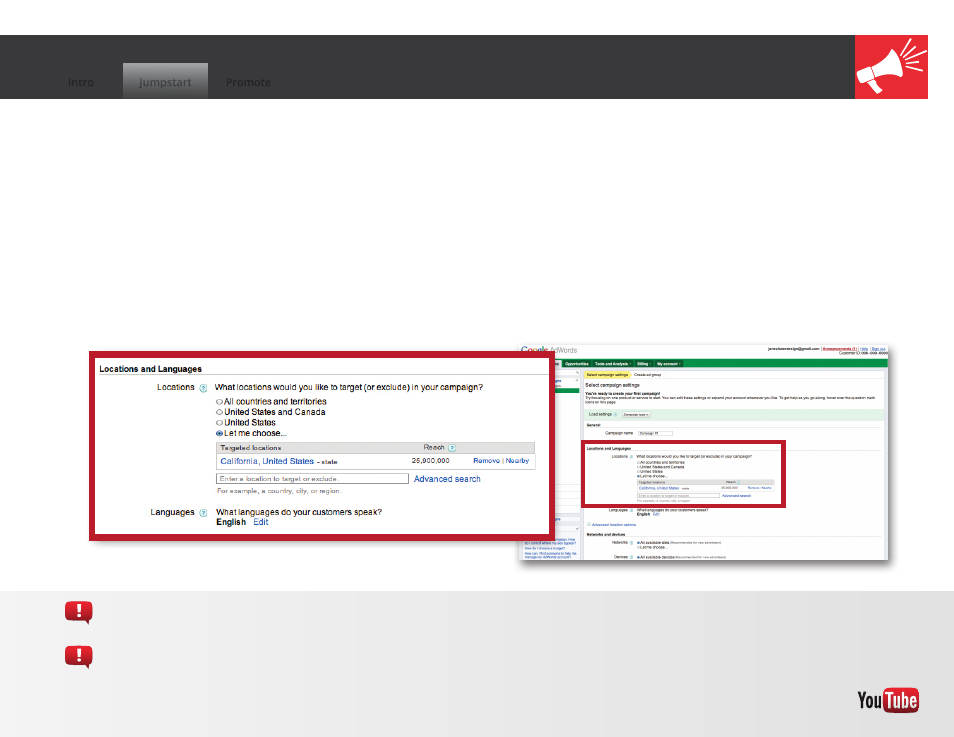The width and height of the screenshot is (954, 737).
Task: Click the Networks help icon in small screenshot
Action: [632, 542]
